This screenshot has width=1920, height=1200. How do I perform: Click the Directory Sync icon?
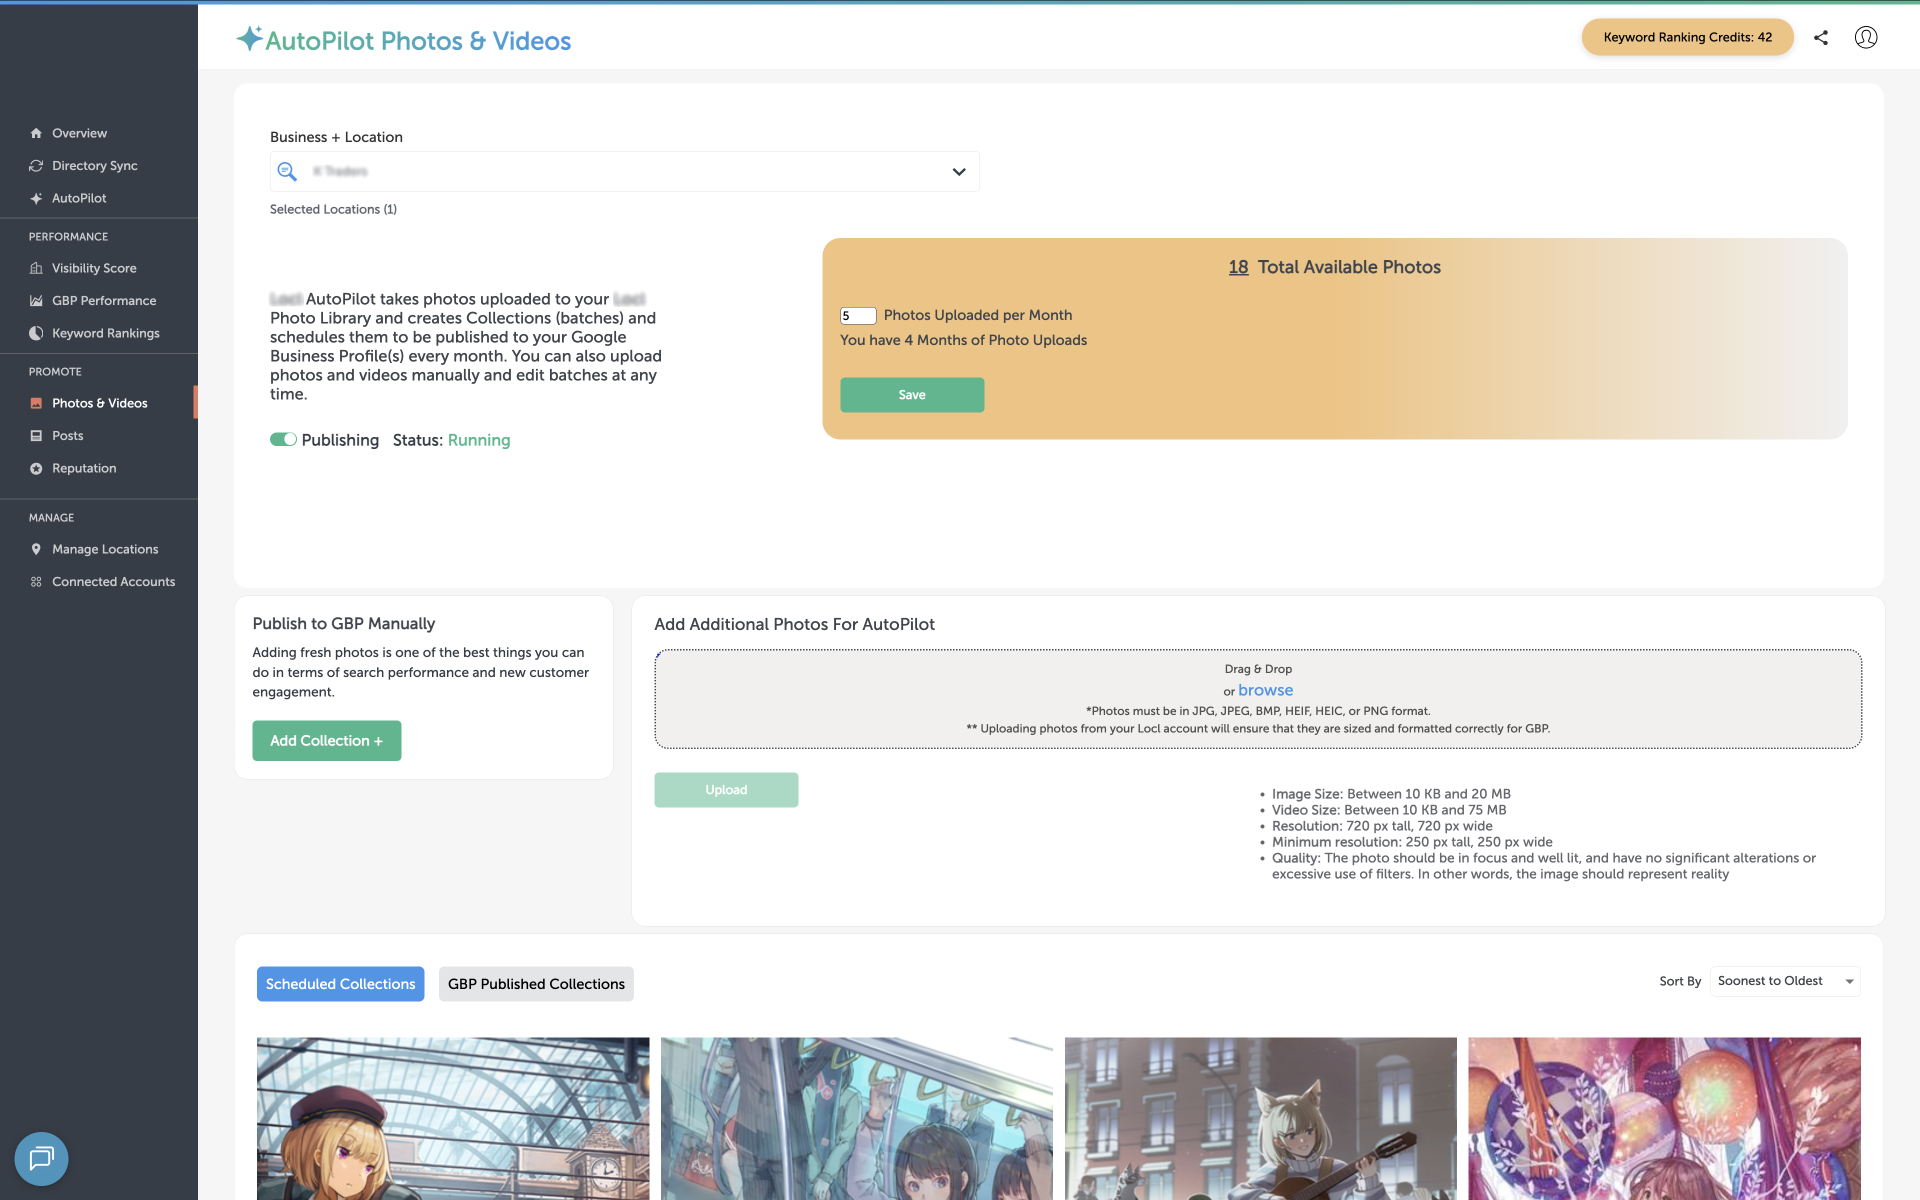(36, 166)
